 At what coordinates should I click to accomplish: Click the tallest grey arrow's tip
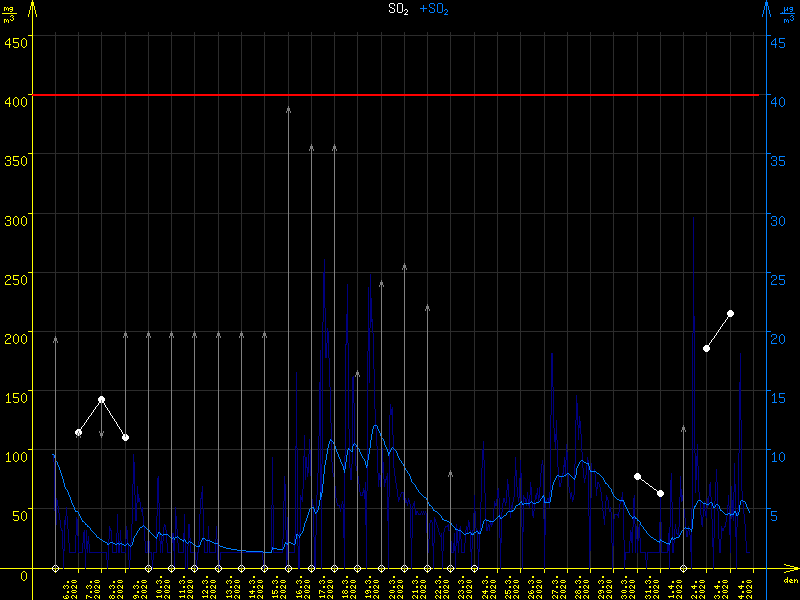pyautogui.click(x=288, y=108)
